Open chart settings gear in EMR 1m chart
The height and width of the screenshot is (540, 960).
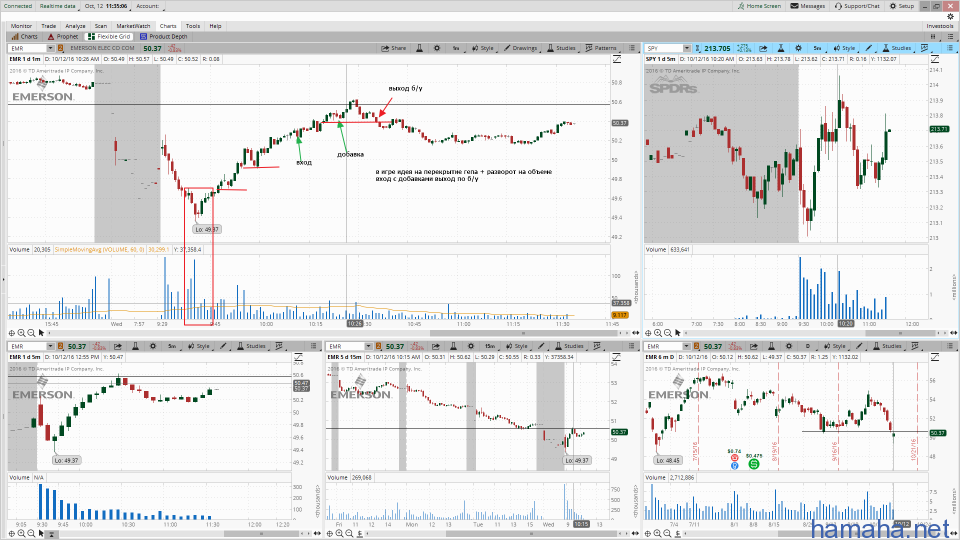437,48
